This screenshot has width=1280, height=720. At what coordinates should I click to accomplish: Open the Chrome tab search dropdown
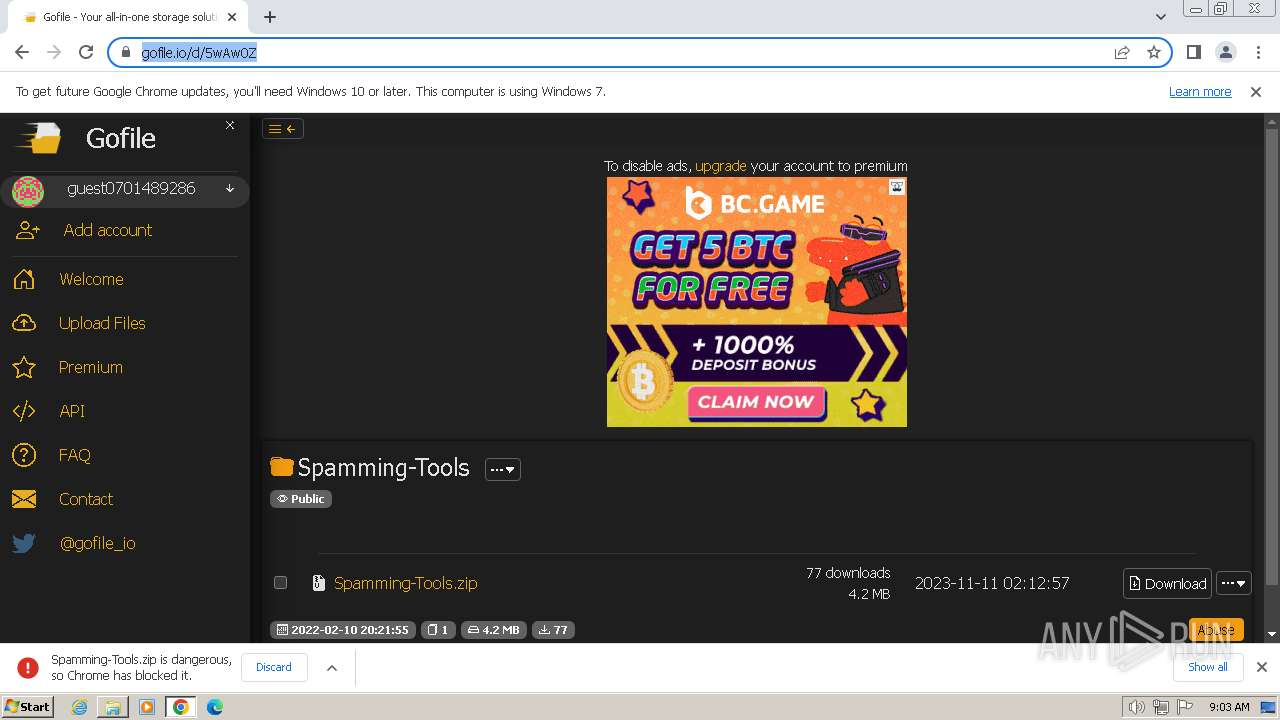point(1160,17)
